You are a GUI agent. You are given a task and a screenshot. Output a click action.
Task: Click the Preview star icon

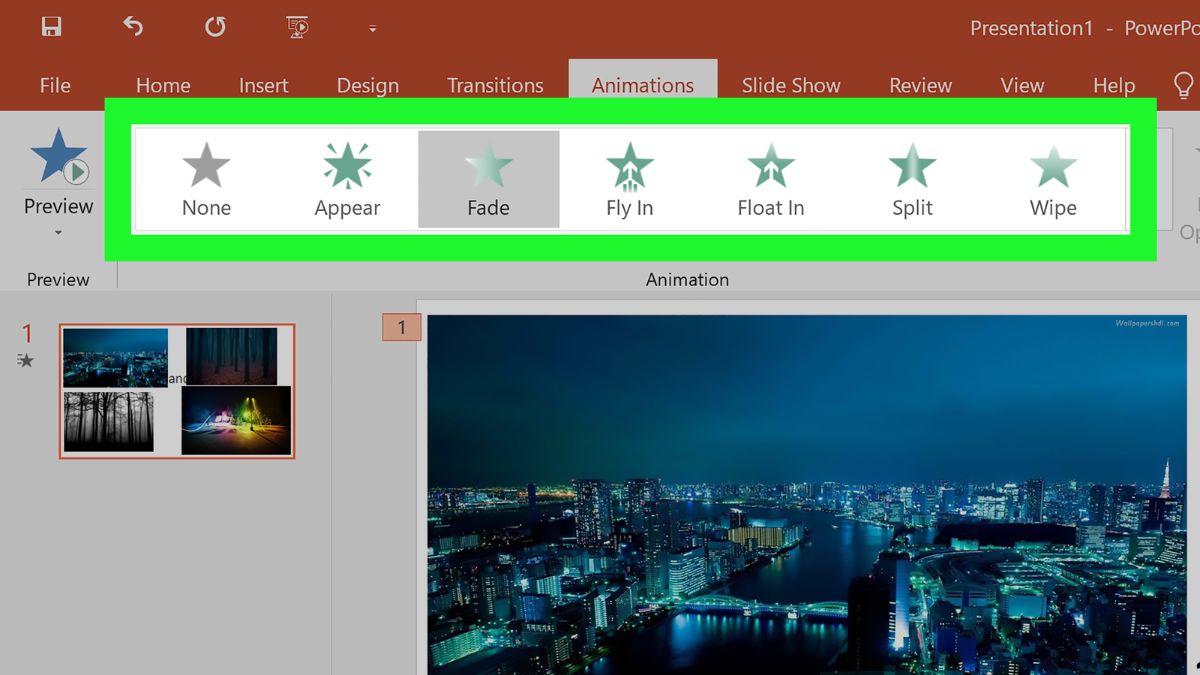pos(58,155)
